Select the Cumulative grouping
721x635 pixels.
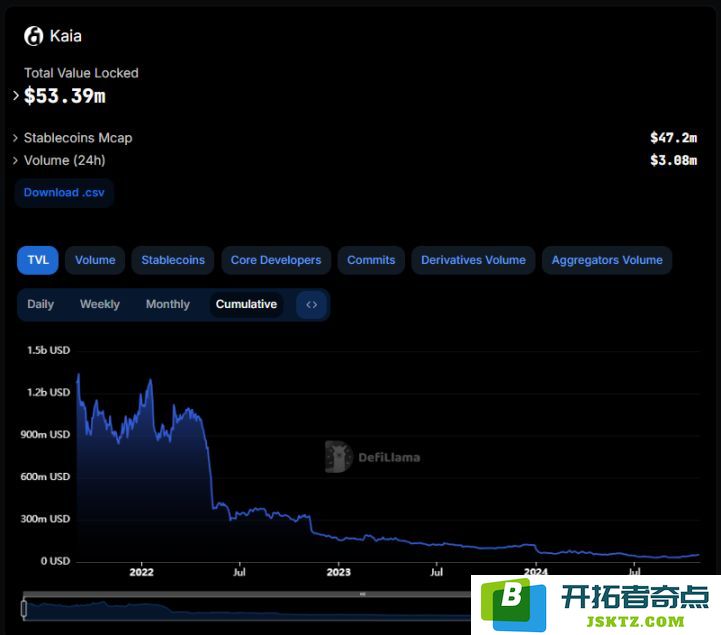click(x=246, y=304)
